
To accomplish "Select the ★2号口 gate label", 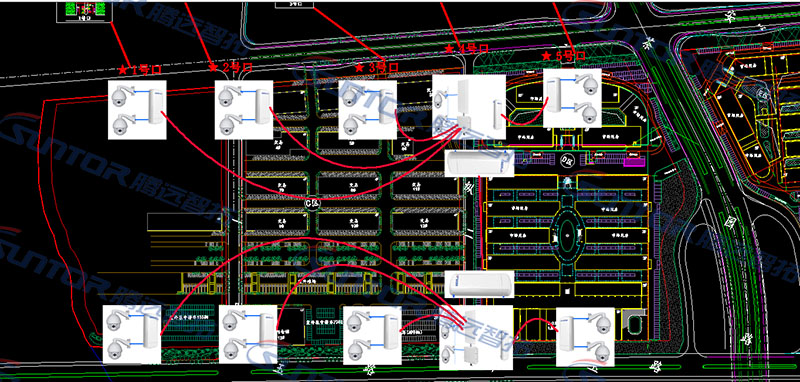I will point(231,67).
